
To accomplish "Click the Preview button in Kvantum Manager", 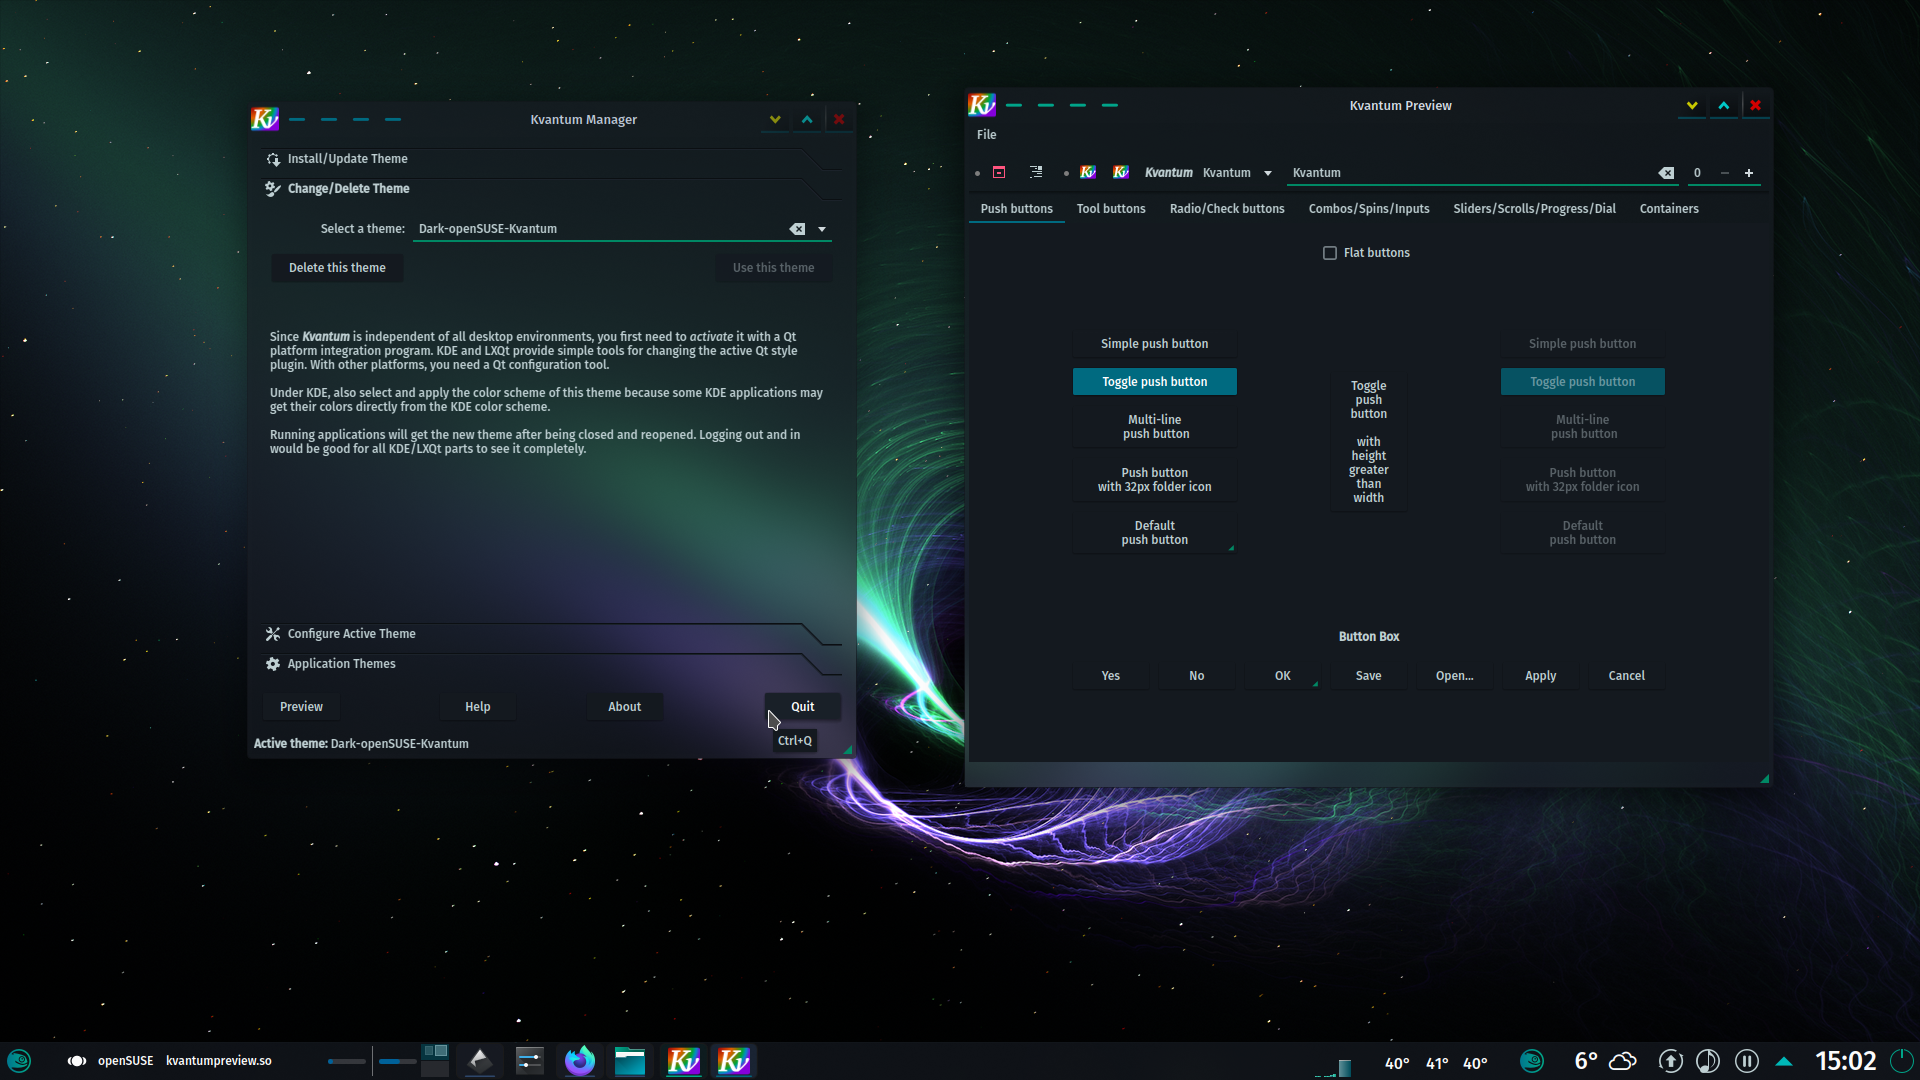I will 301,707.
